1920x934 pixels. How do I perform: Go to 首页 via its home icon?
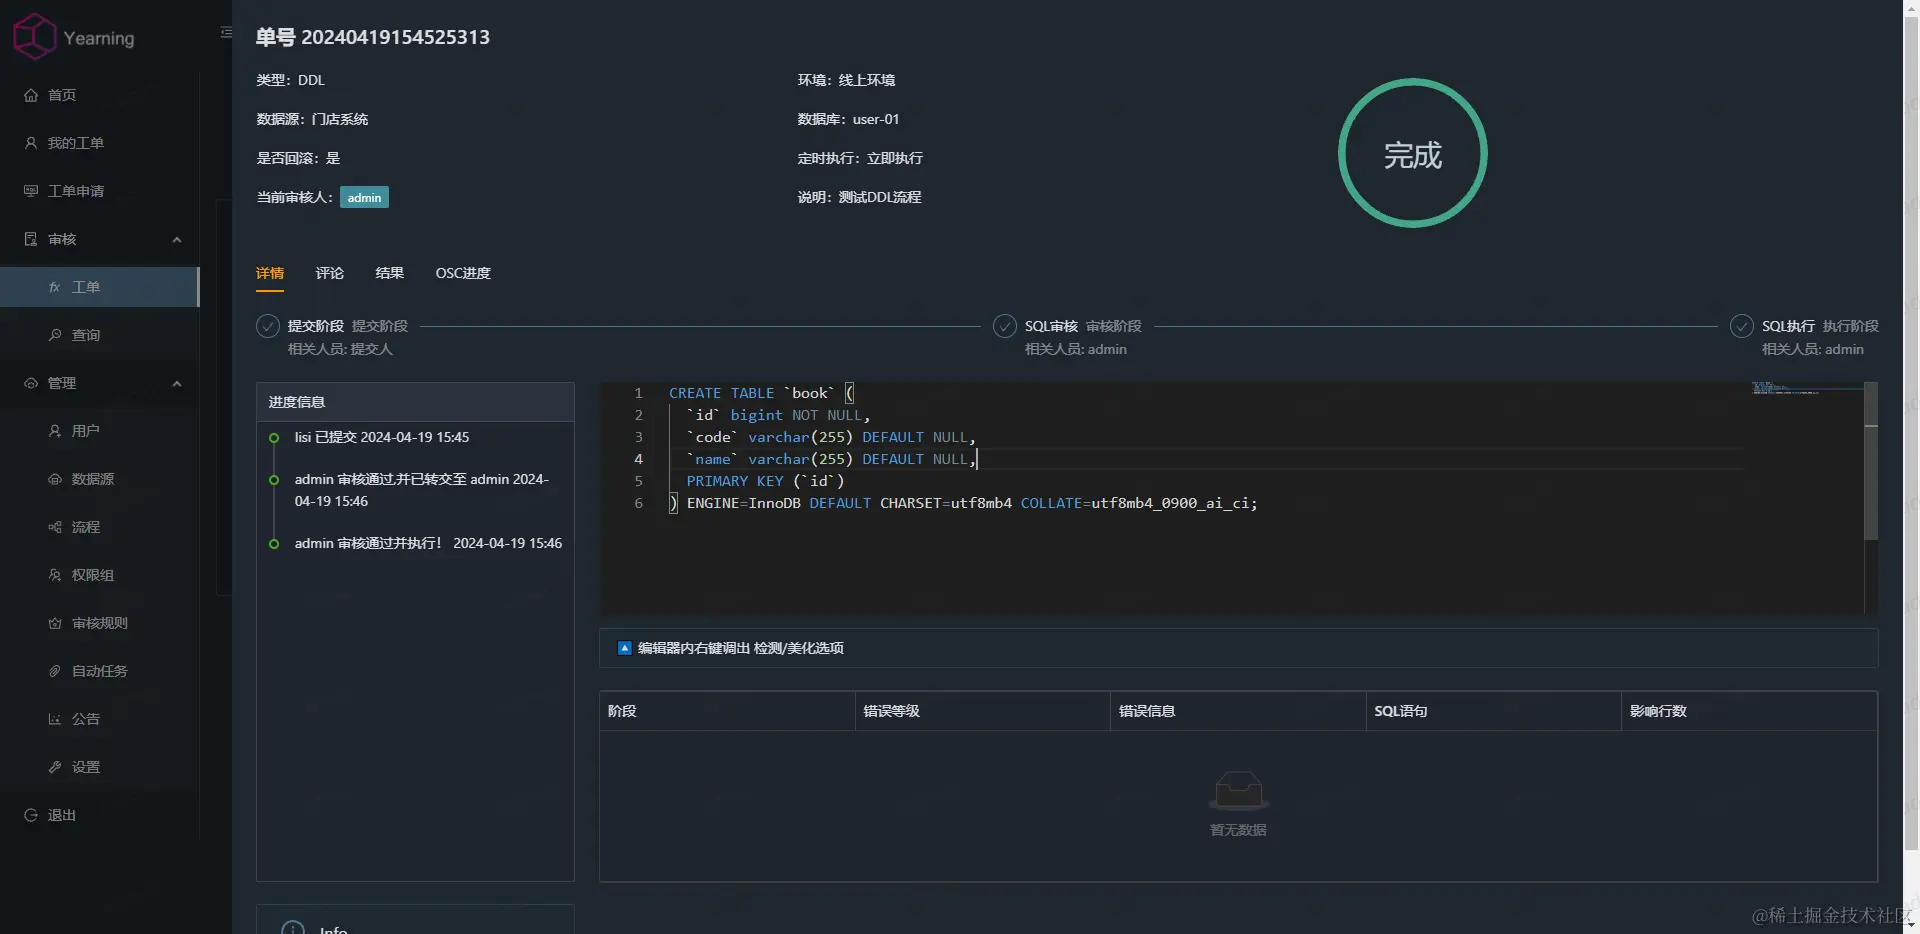click(31, 95)
